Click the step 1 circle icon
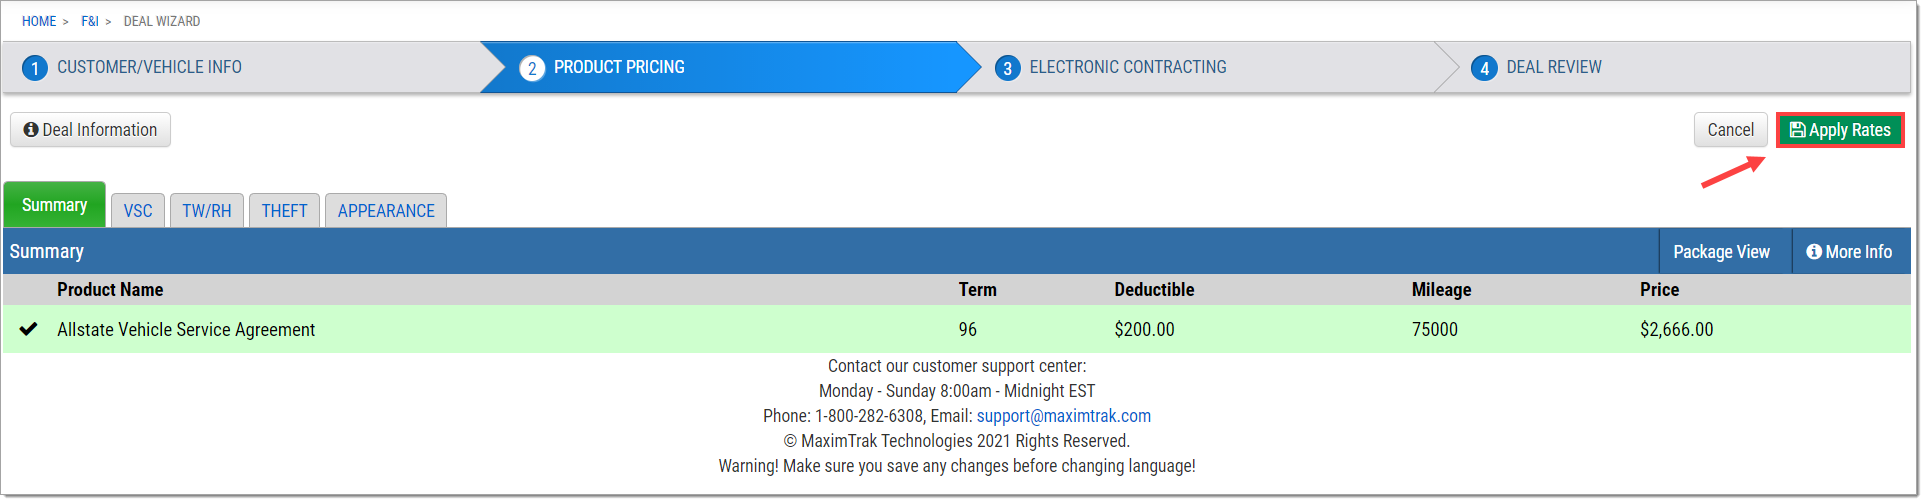 click(35, 68)
